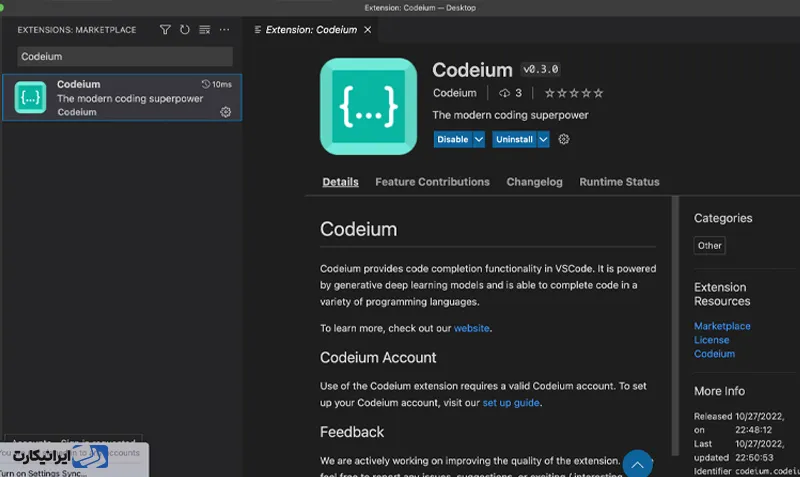The height and width of the screenshot is (477, 800).
Task: Click the Last updated date value
Action: [759, 450]
